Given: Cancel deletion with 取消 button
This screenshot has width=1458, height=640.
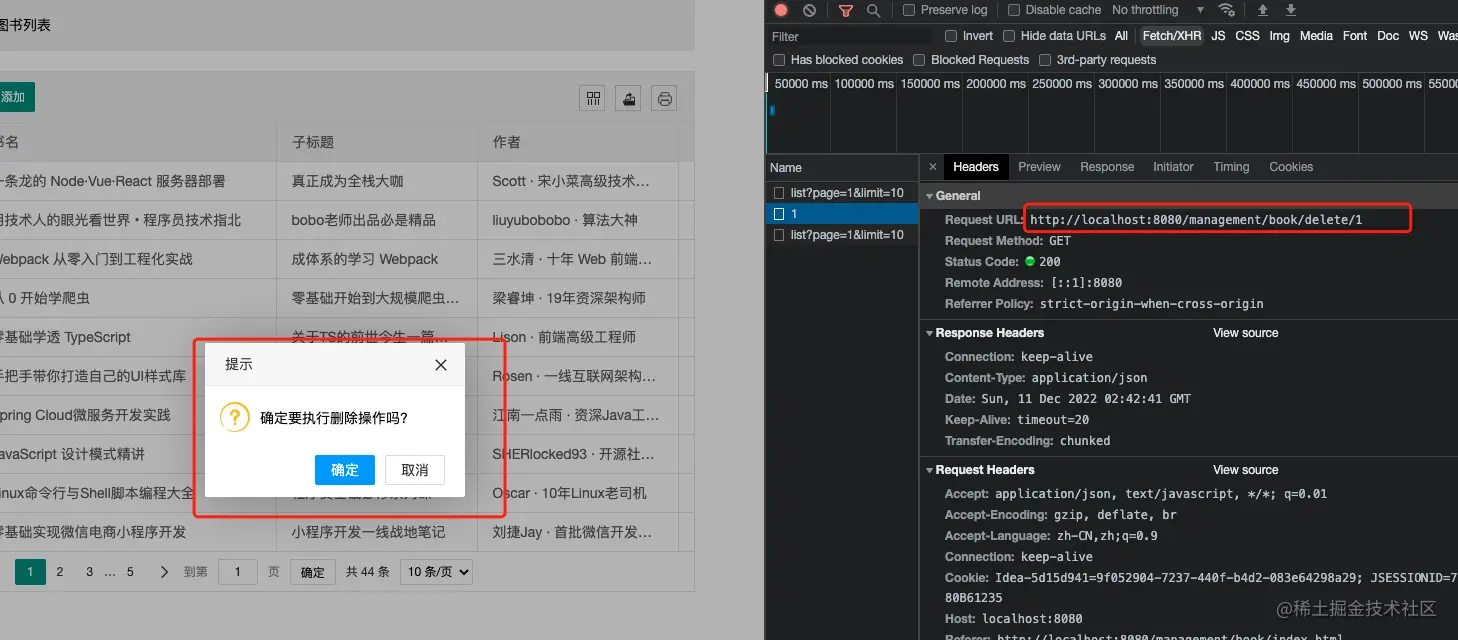Looking at the screenshot, I should point(415,470).
